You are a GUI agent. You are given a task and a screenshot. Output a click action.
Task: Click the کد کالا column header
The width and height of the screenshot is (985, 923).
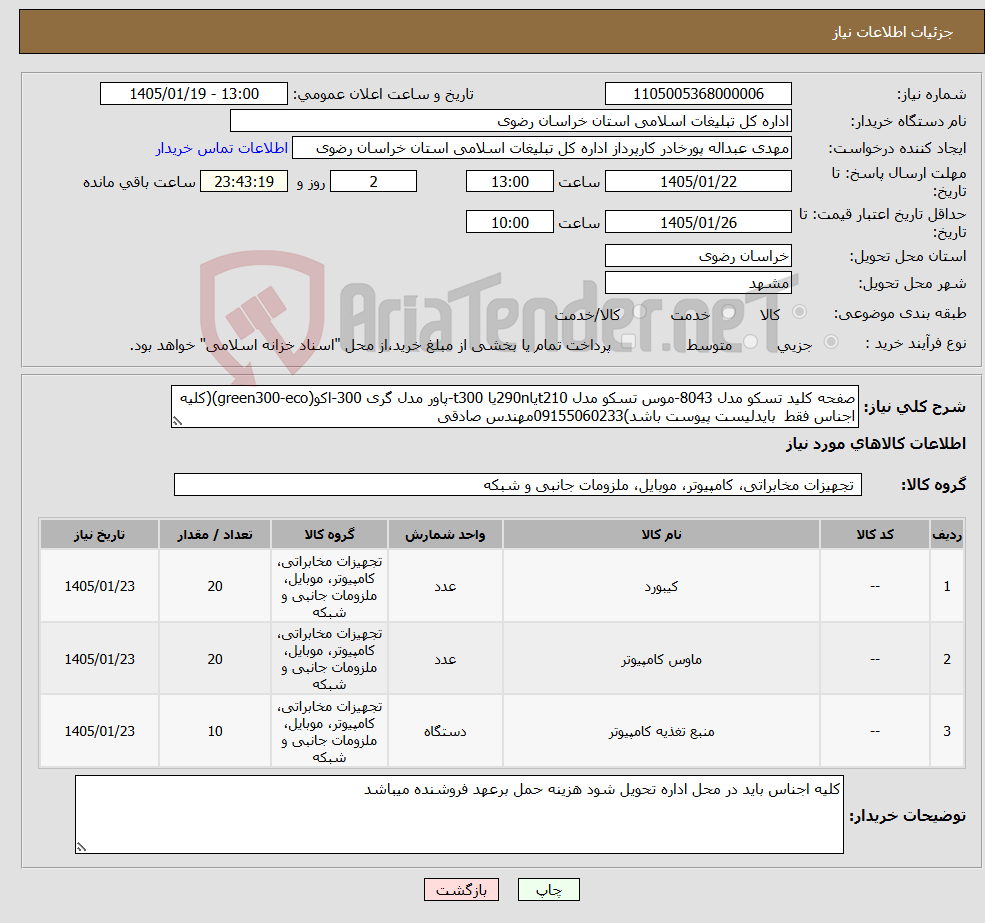[874, 534]
